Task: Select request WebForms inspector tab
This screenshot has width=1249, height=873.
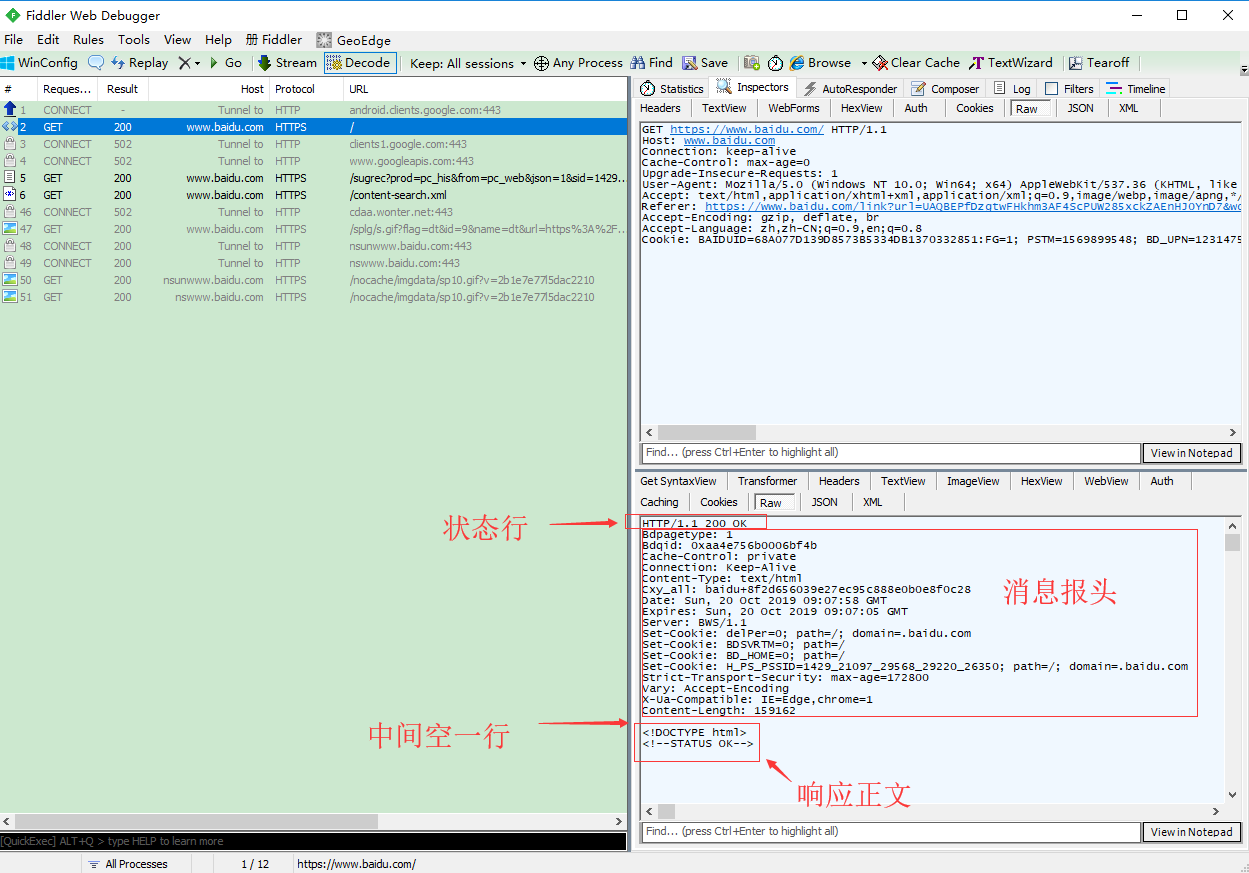Action: tap(794, 108)
